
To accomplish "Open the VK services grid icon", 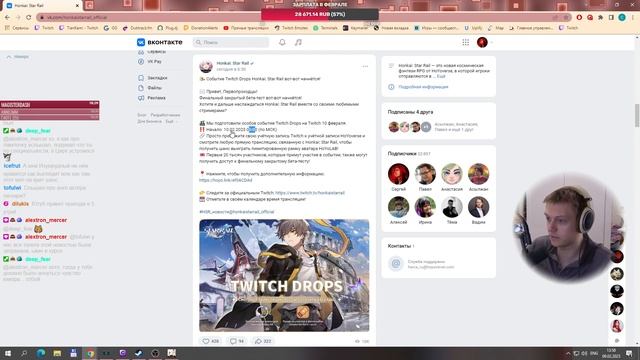I will tap(466, 42).
